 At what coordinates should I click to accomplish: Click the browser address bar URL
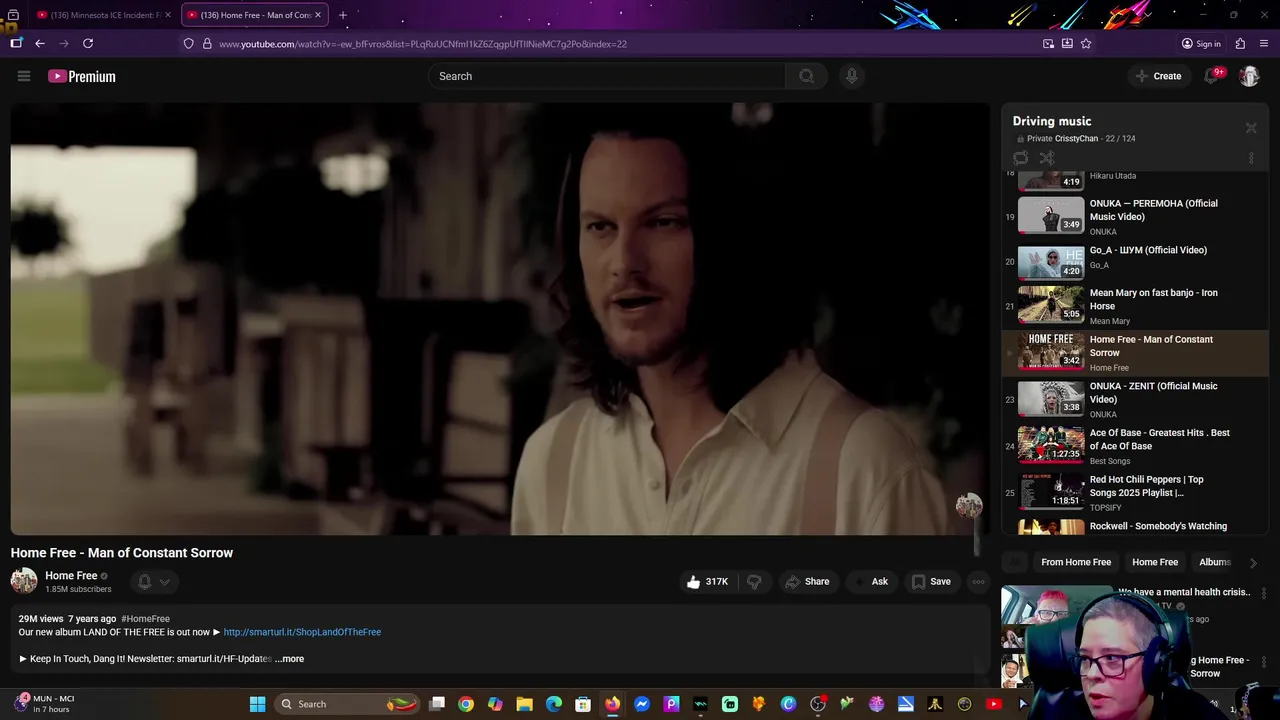click(422, 44)
